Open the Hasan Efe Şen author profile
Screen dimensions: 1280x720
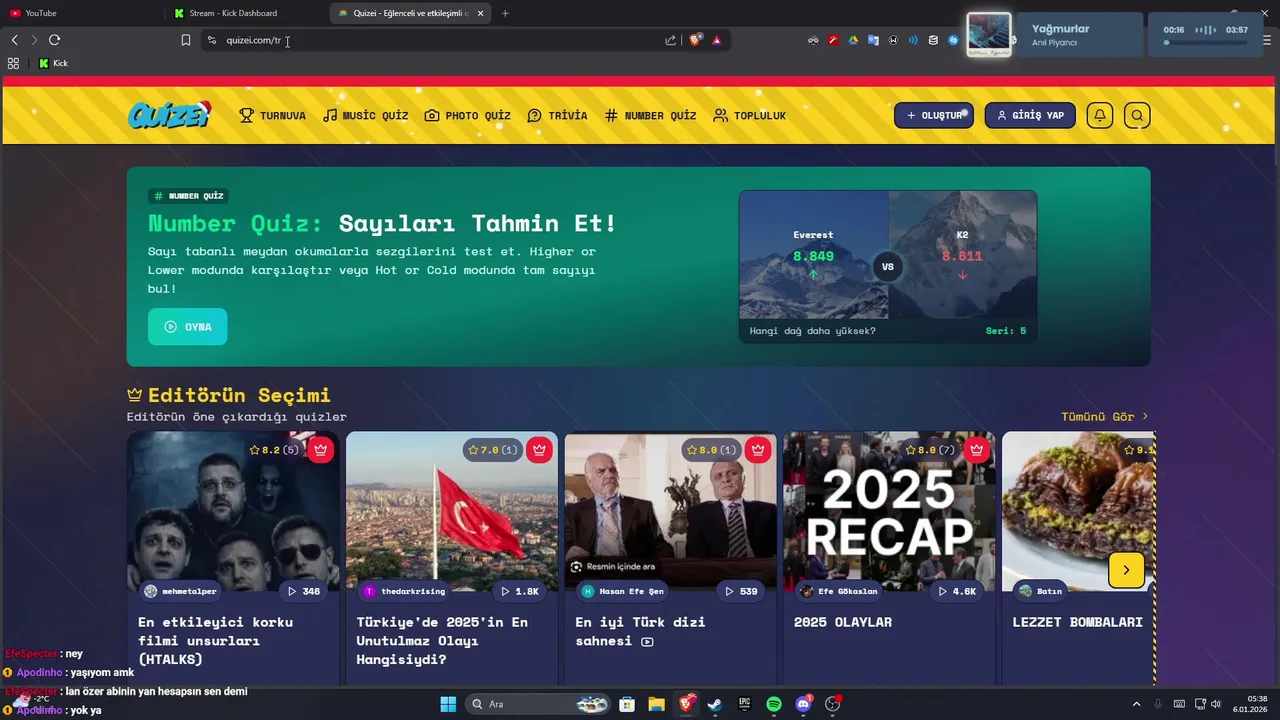click(x=623, y=591)
